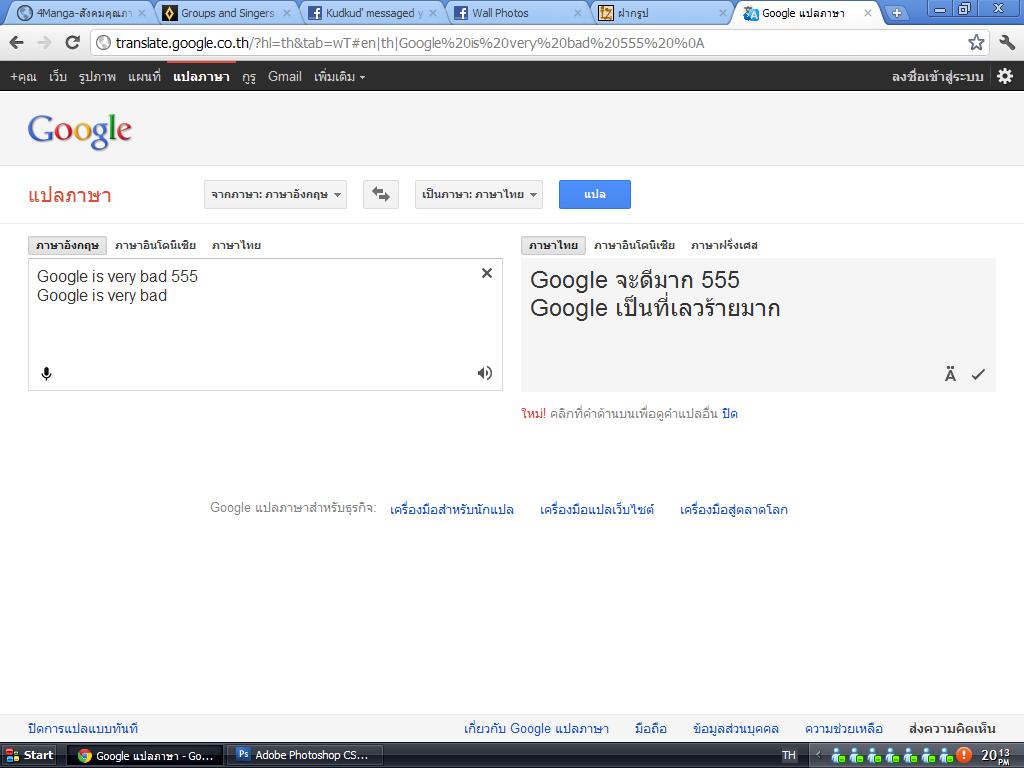This screenshot has height=768, width=1024.
Task: Select source language ภาษาอังกฤษ button
Action: click(67, 245)
